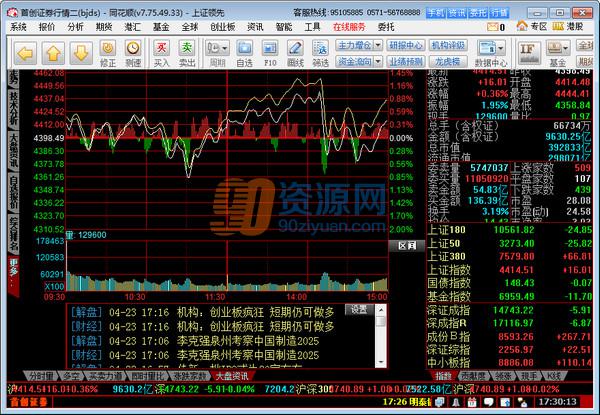Click the yellow down arrow toolbar icon
This screenshot has width=600, height=415.
tap(81, 54)
